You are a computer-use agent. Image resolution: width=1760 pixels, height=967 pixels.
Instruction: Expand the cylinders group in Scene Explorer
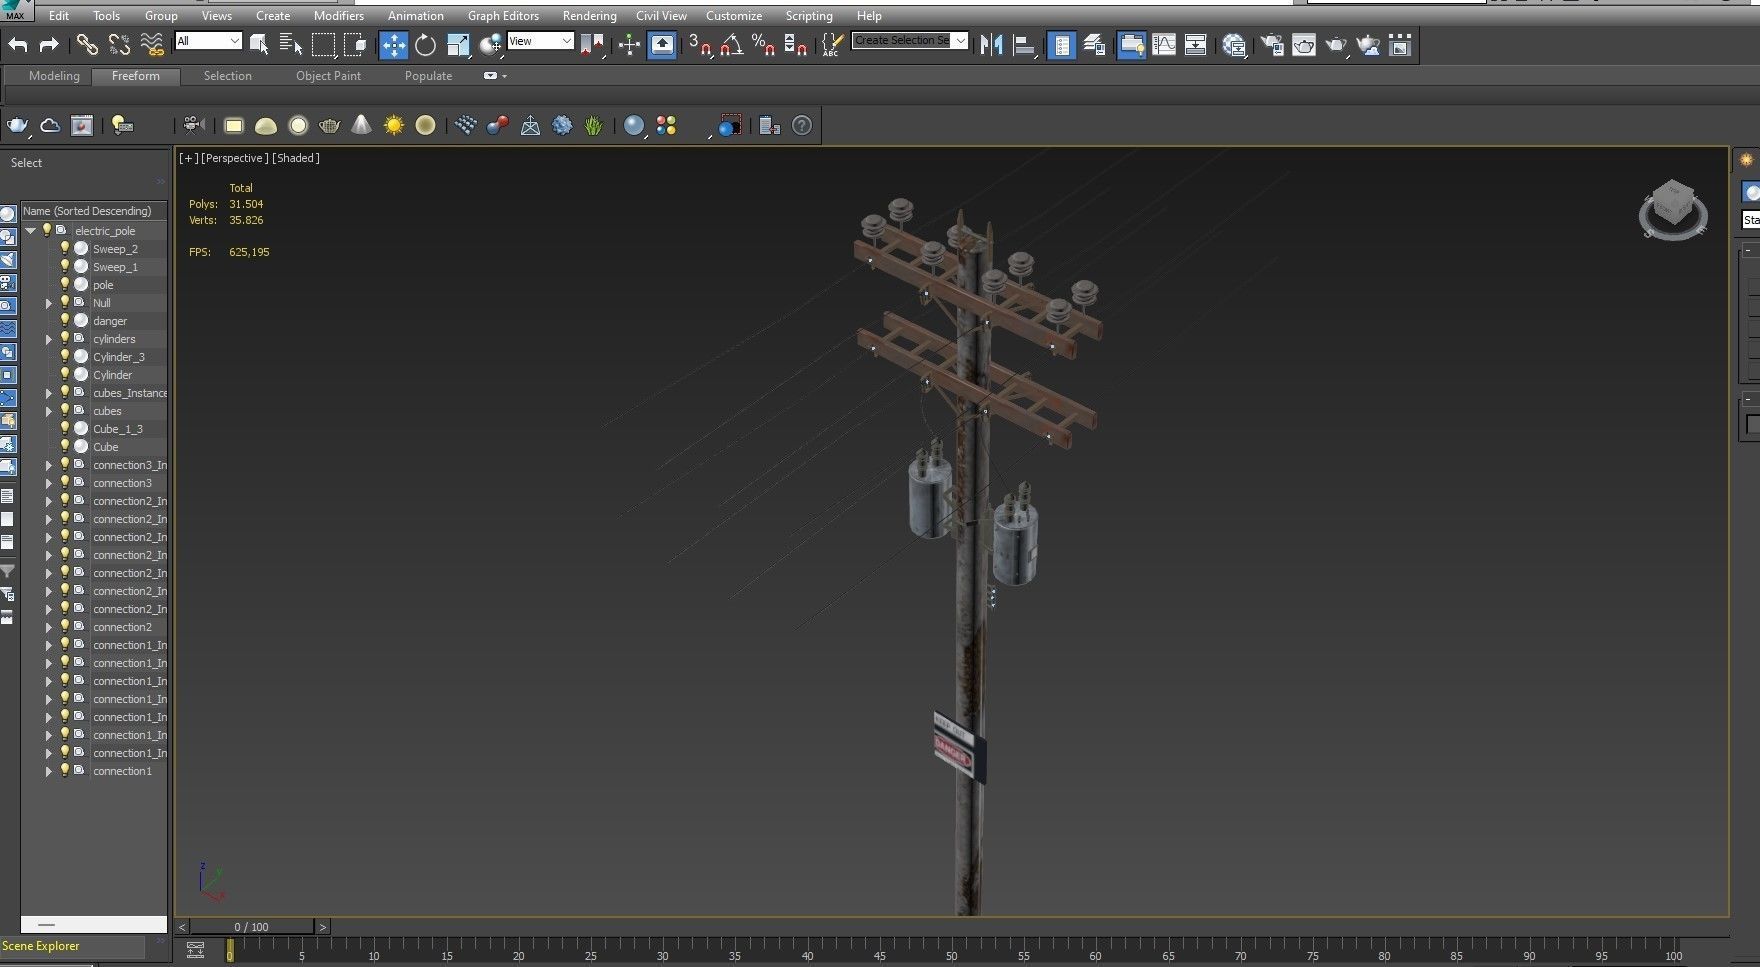point(48,339)
